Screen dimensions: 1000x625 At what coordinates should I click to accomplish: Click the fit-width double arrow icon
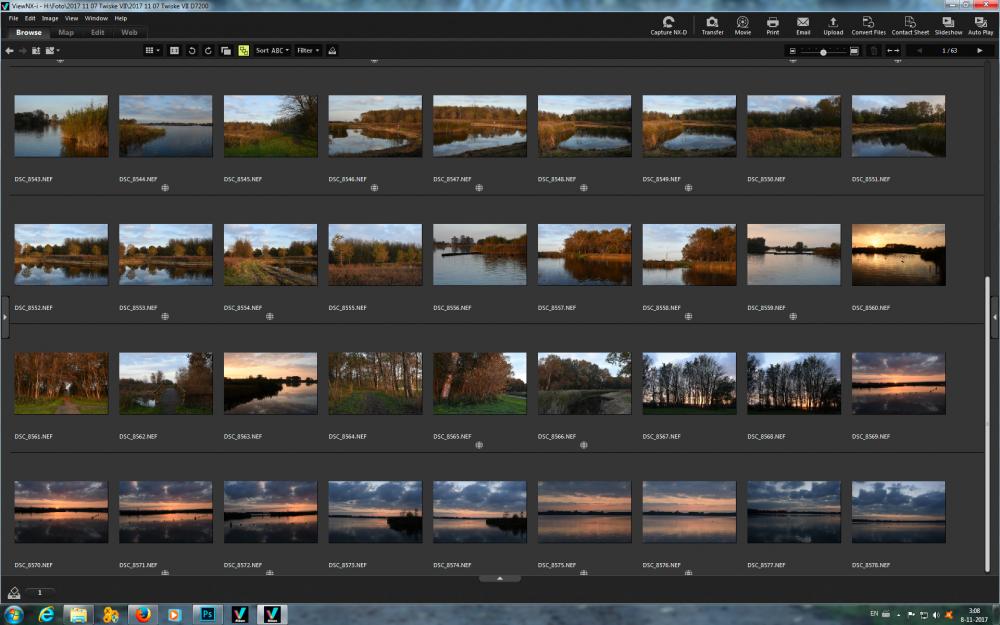pyautogui.click(x=893, y=50)
